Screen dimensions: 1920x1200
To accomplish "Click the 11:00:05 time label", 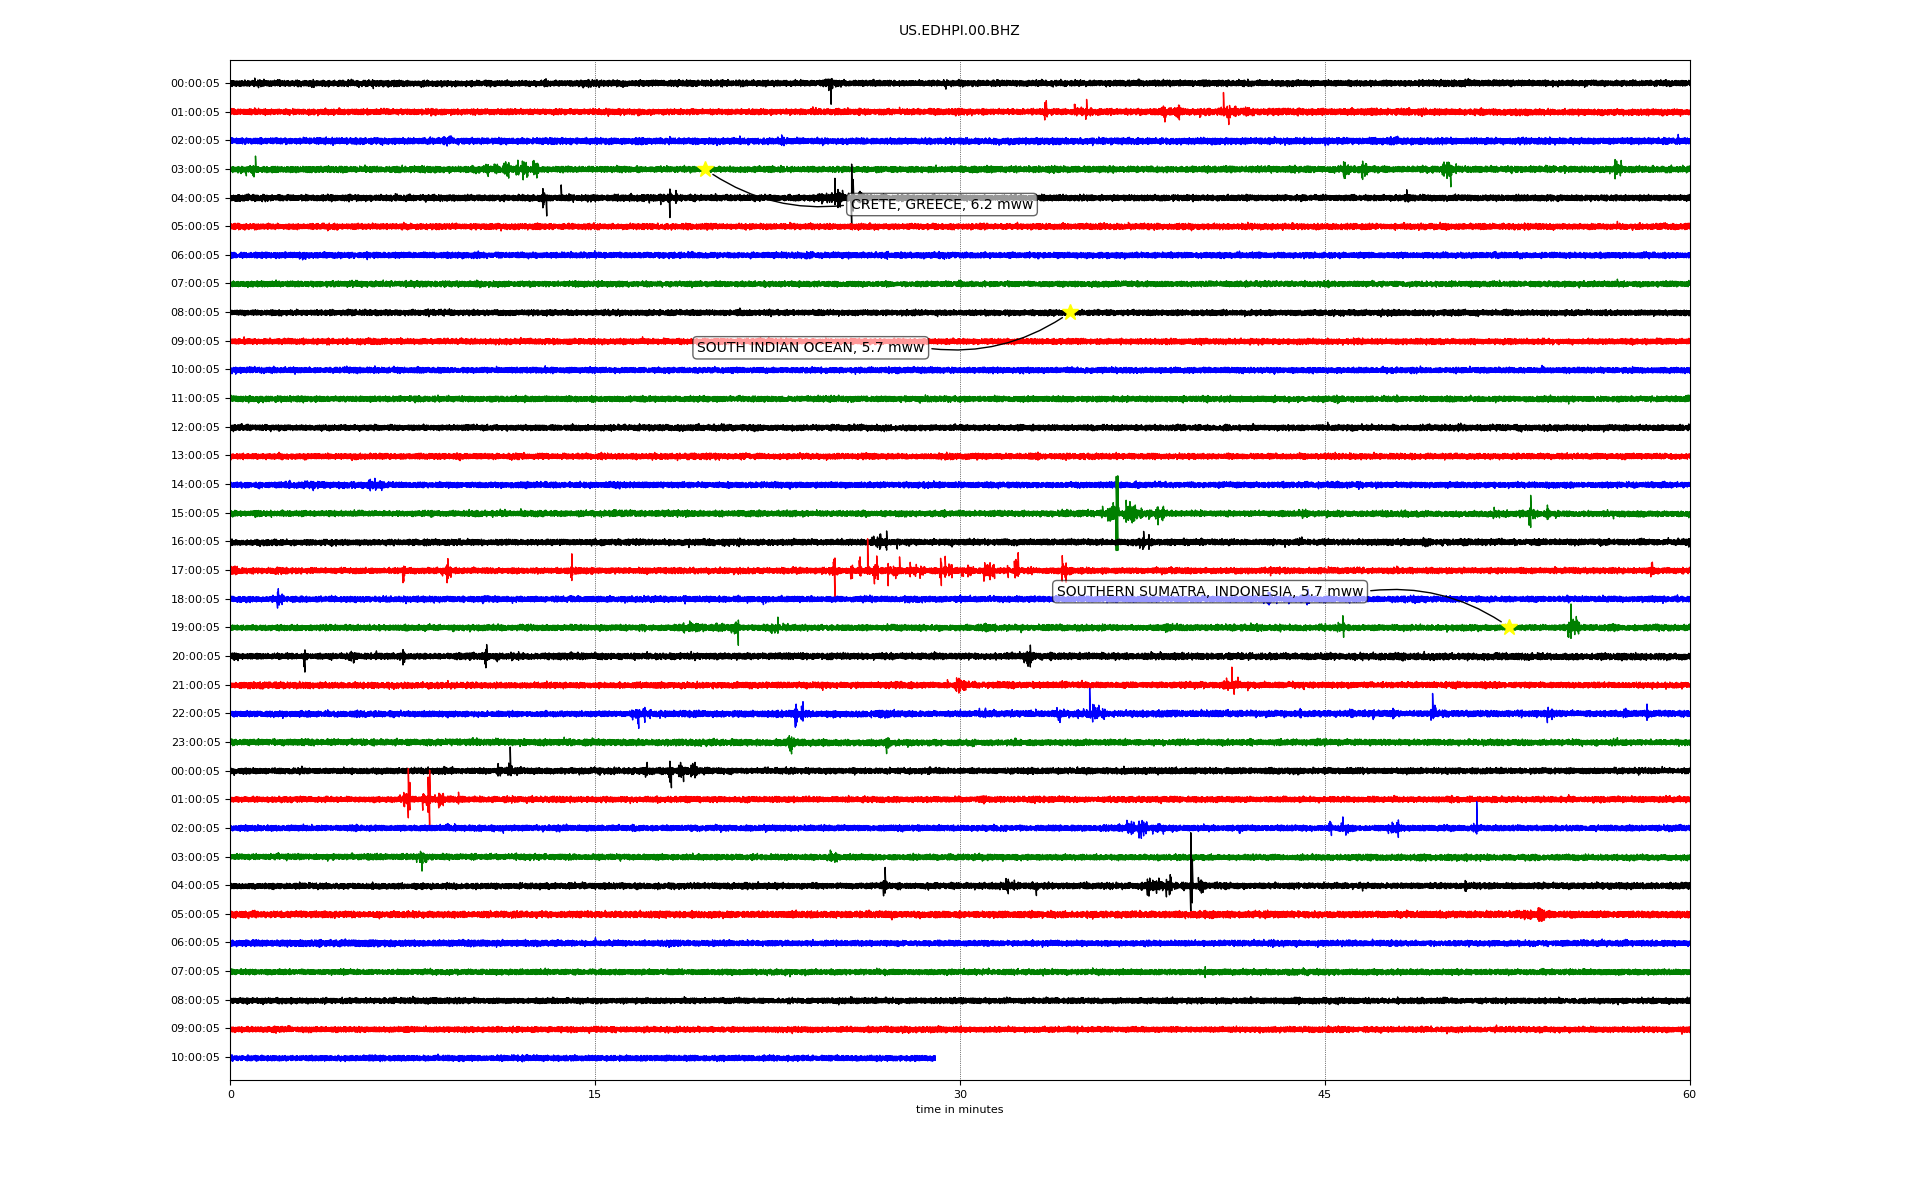I will pyautogui.click(x=195, y=399).
